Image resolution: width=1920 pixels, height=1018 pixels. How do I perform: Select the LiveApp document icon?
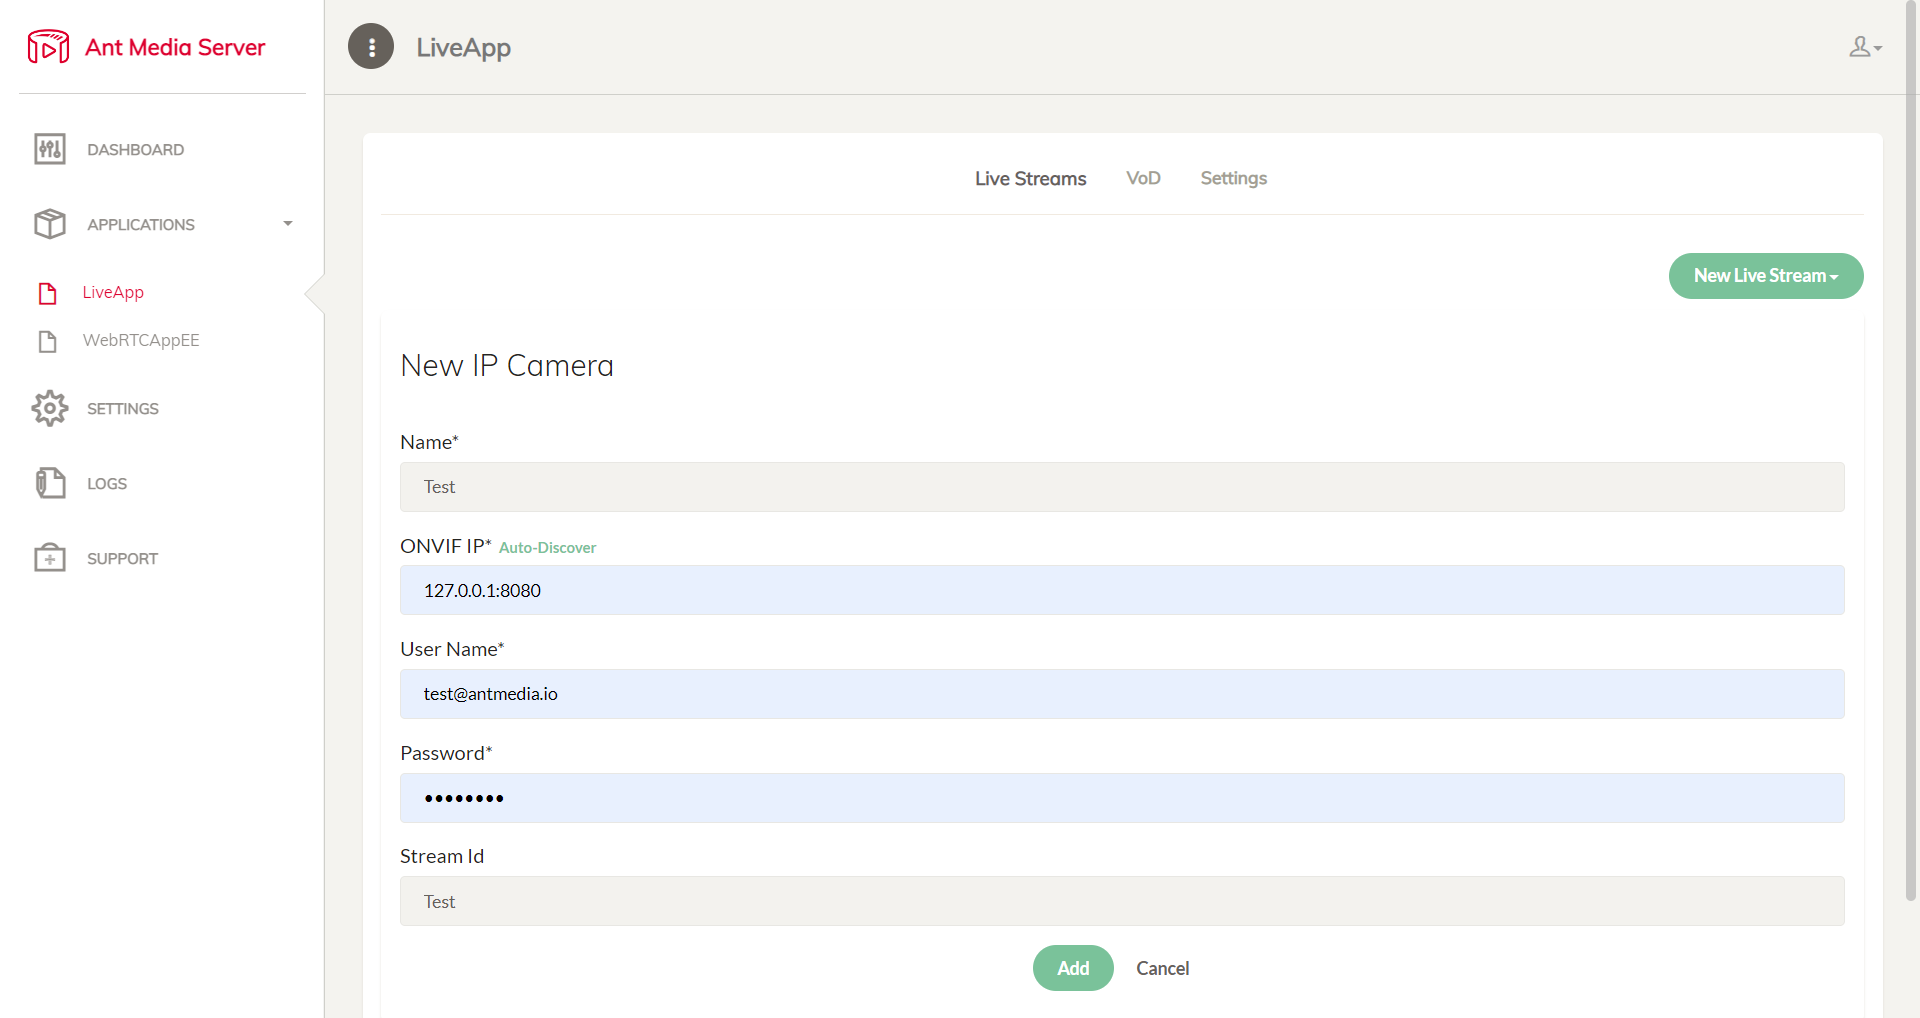[x=47, y=293]
